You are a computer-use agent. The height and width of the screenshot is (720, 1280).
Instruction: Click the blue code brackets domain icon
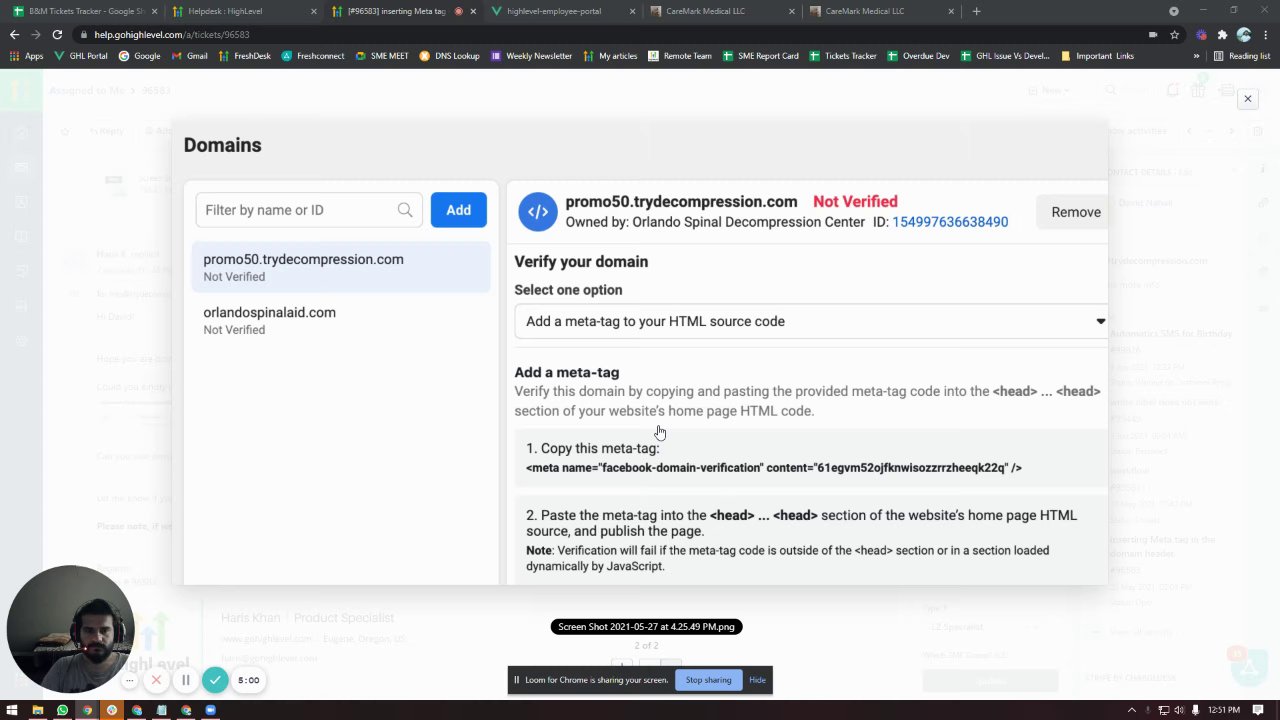538,212
